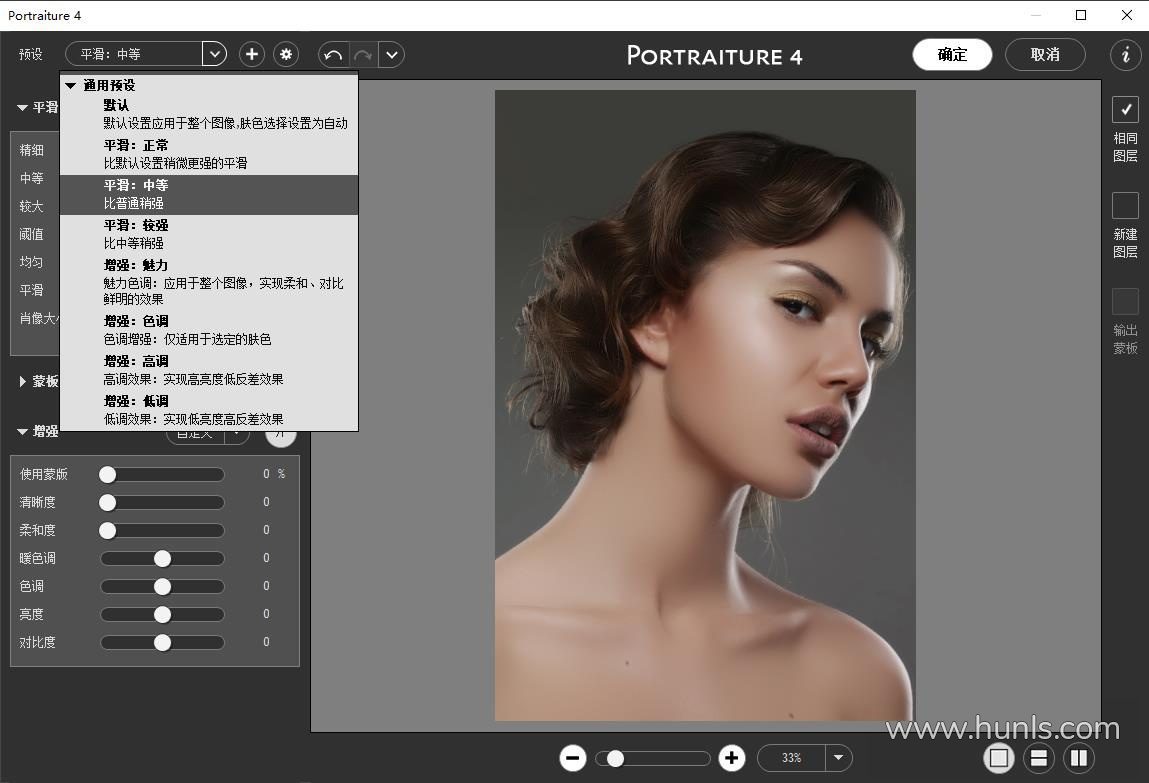Enable the 新建图层 checkbox

pyautogui.click(x=1125, y=205)
